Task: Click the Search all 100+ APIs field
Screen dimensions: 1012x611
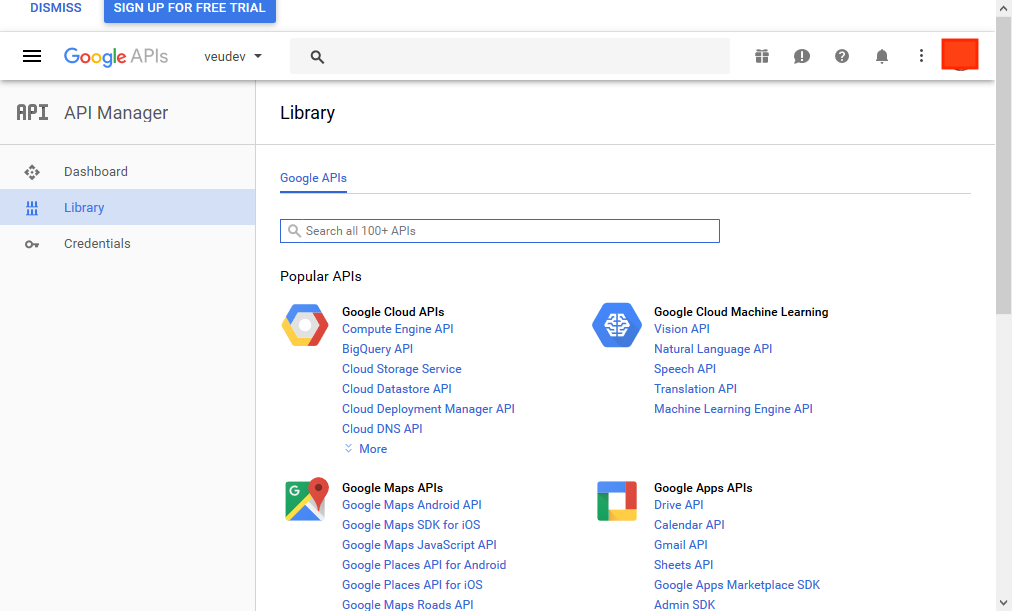Action: (500, 231)
